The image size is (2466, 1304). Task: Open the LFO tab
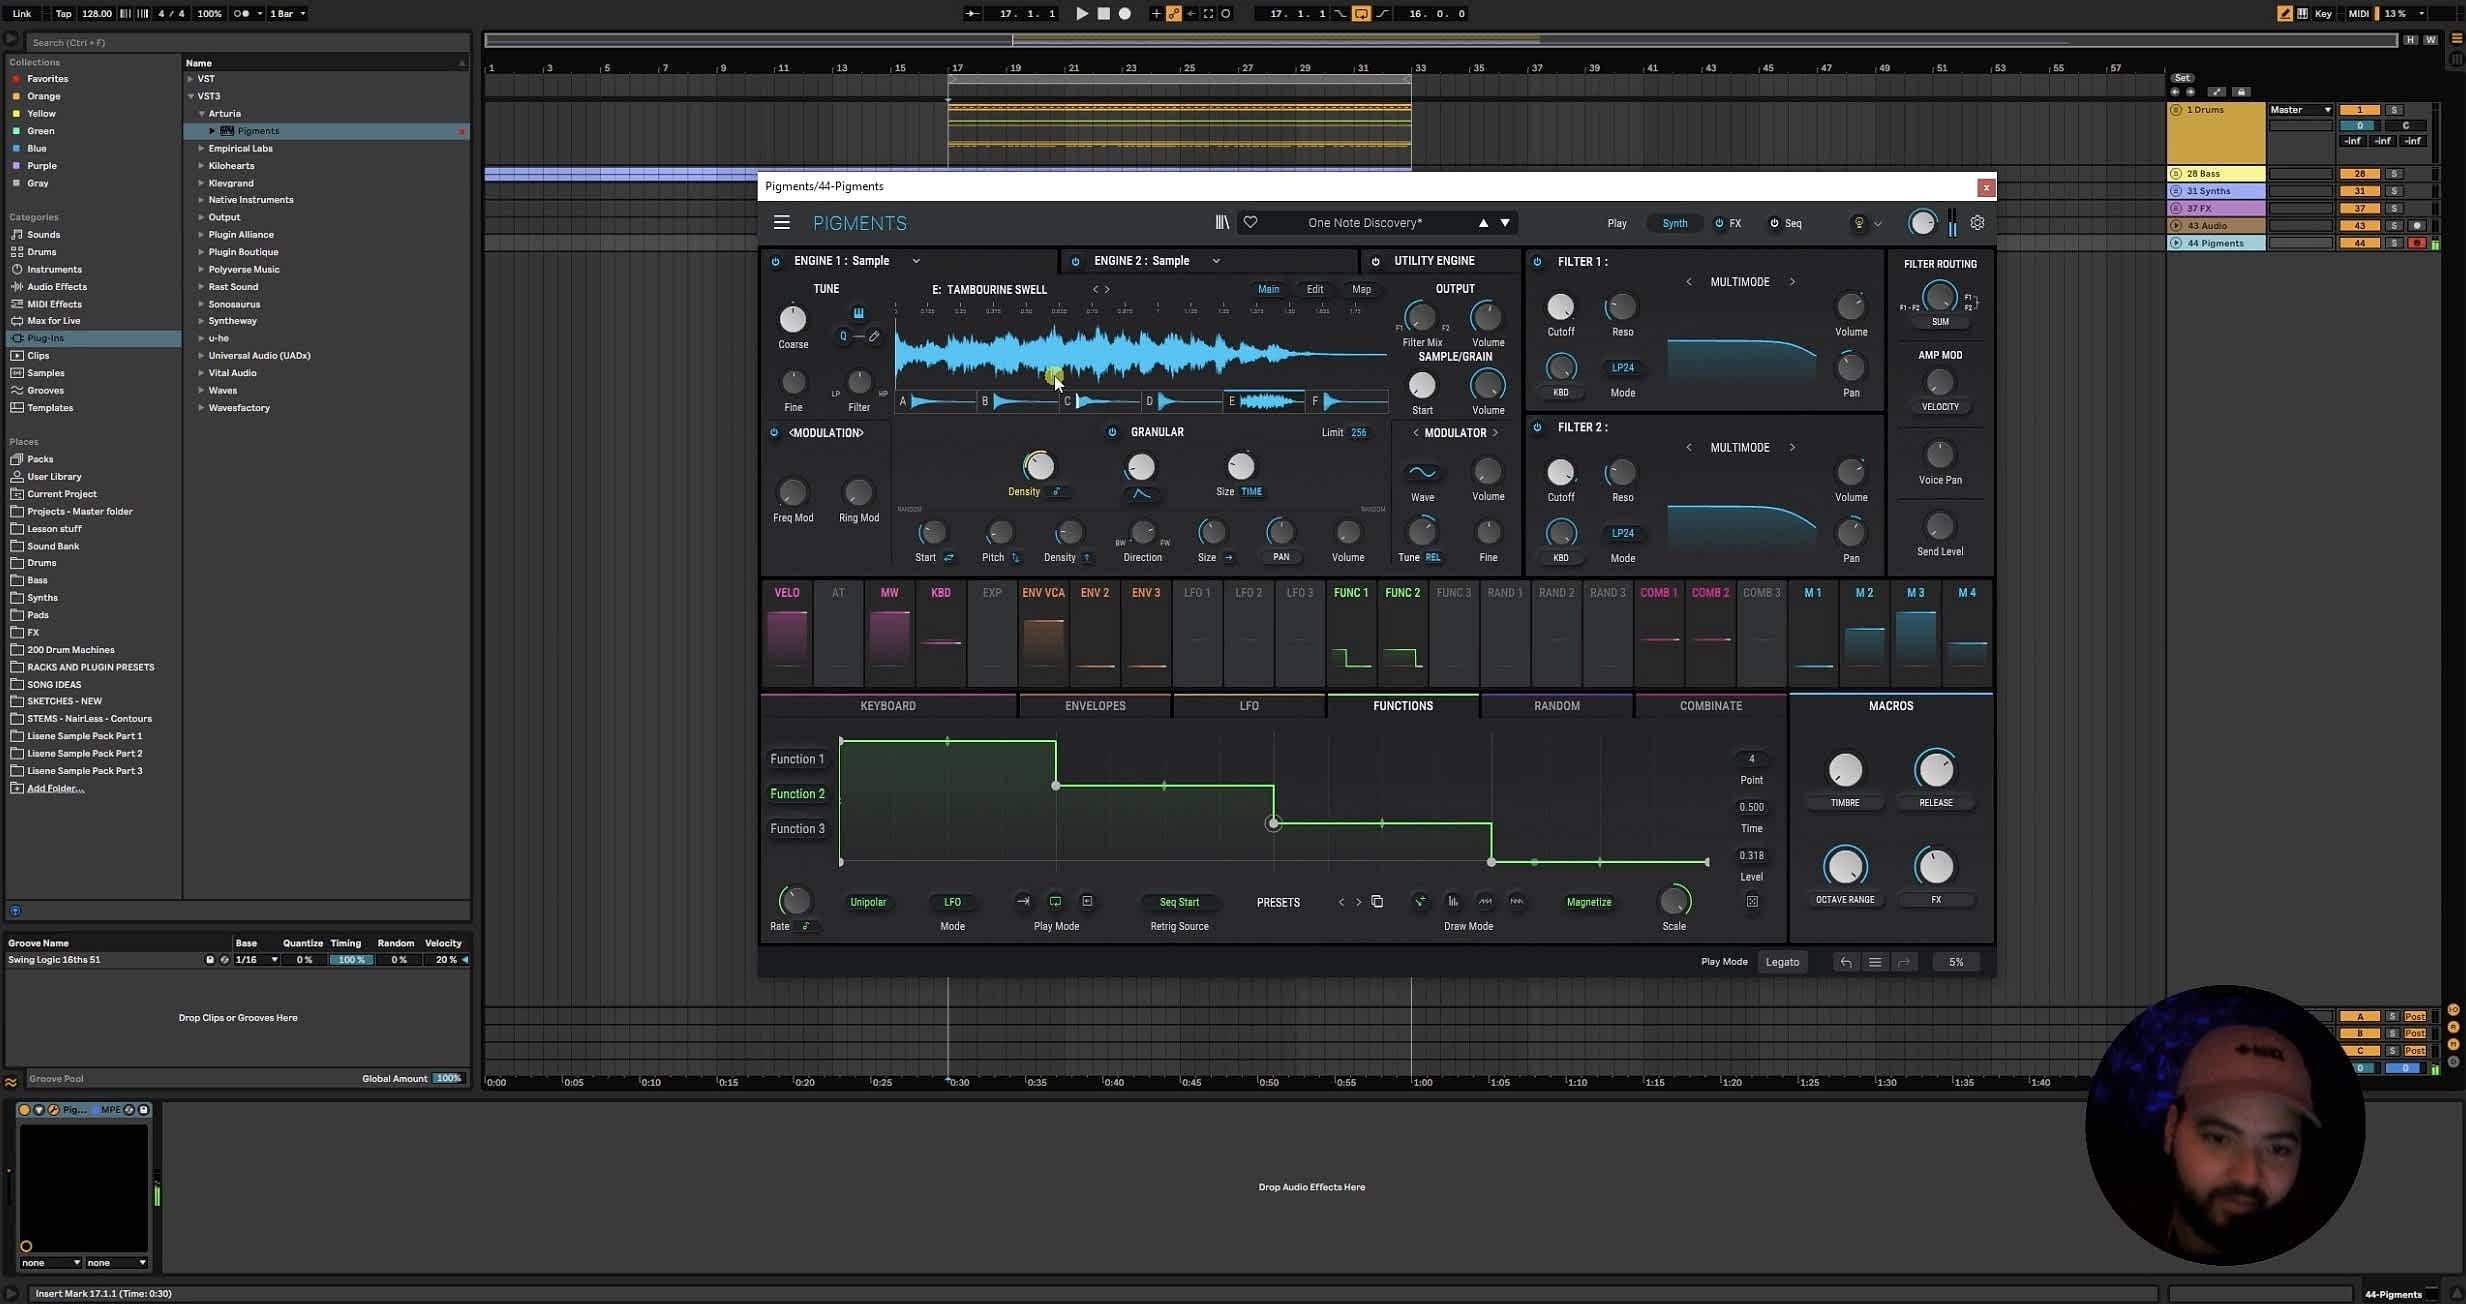(x=1249, y=706)
